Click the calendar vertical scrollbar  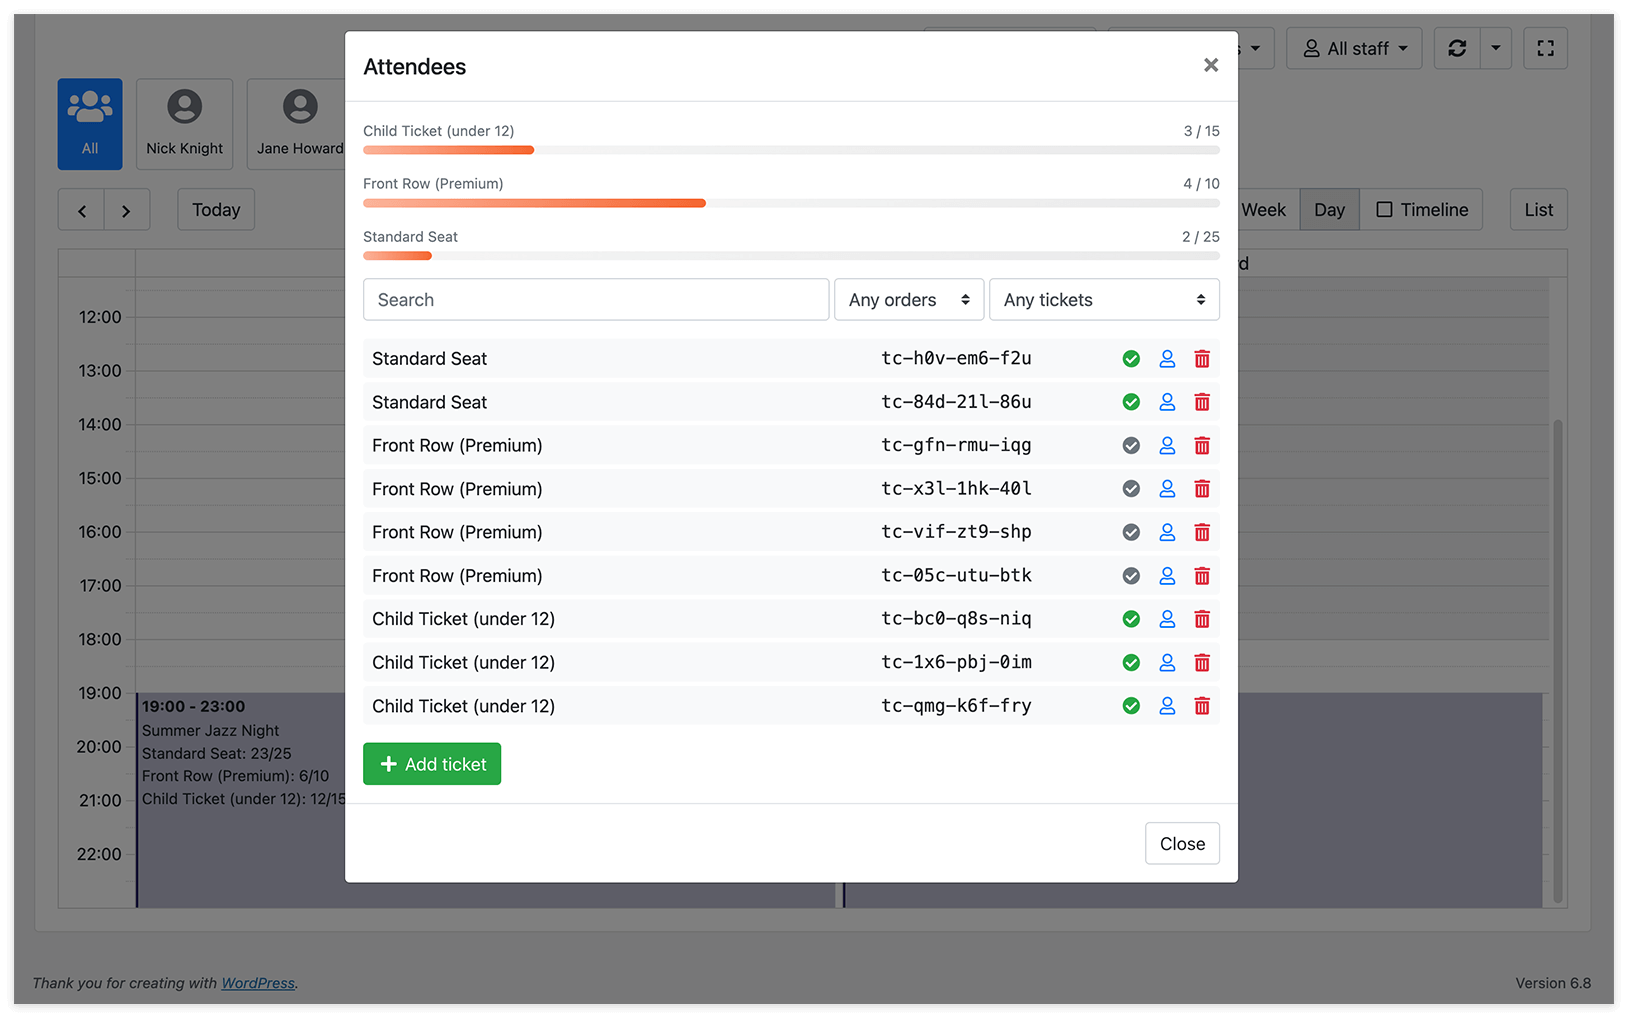point(1557,660)
